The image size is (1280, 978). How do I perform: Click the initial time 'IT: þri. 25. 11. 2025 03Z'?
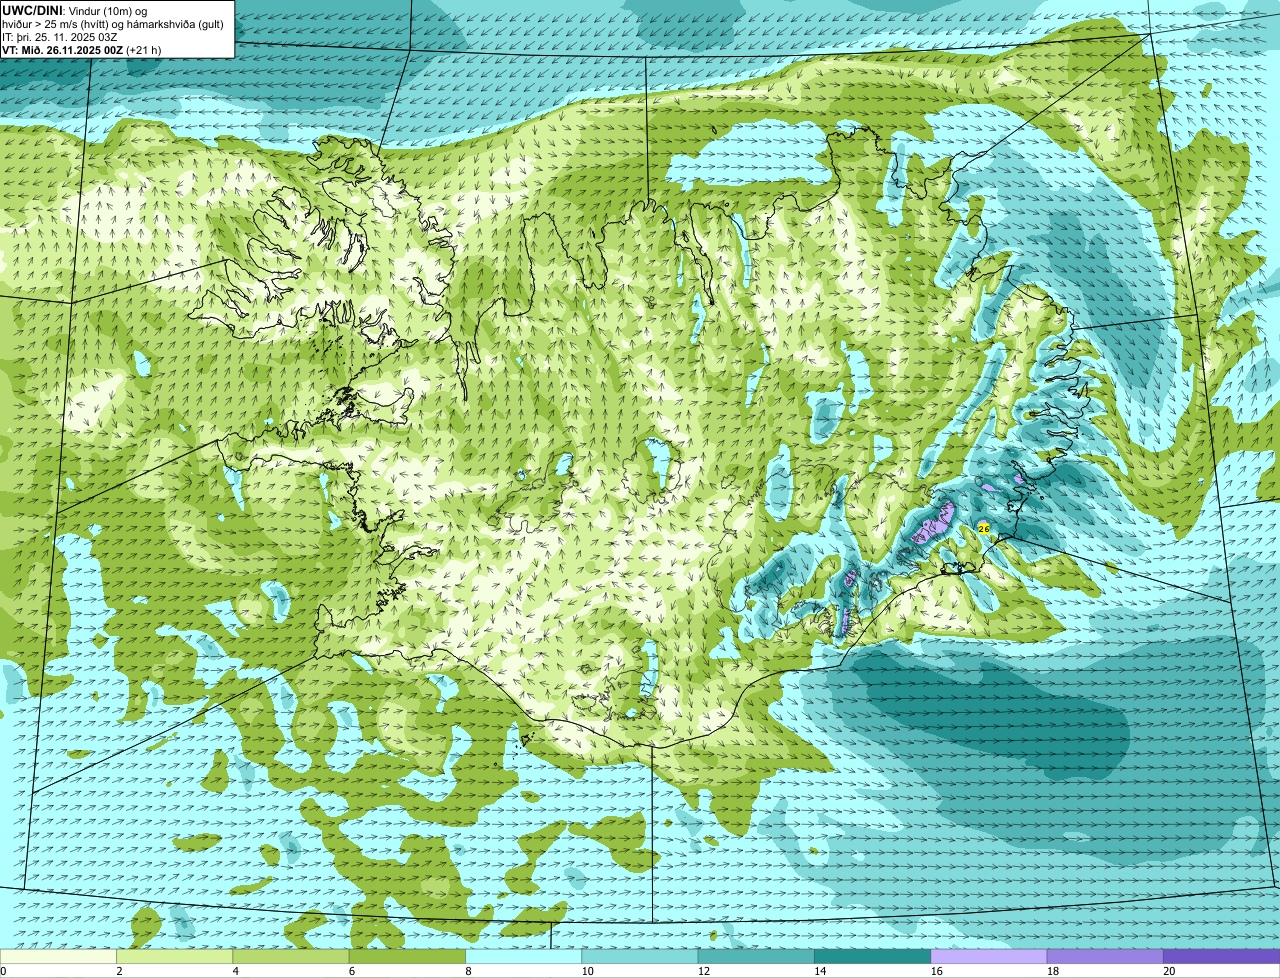coord(60,37)
